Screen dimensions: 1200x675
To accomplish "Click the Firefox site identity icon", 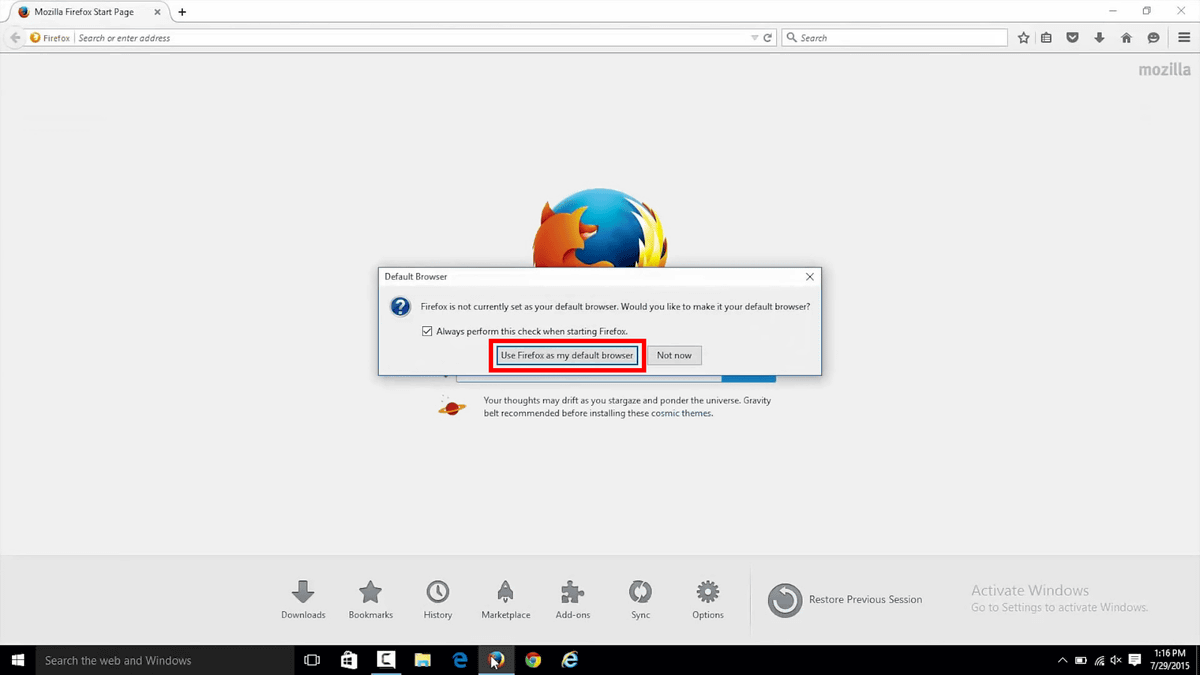I will click(x=50, y=38).
